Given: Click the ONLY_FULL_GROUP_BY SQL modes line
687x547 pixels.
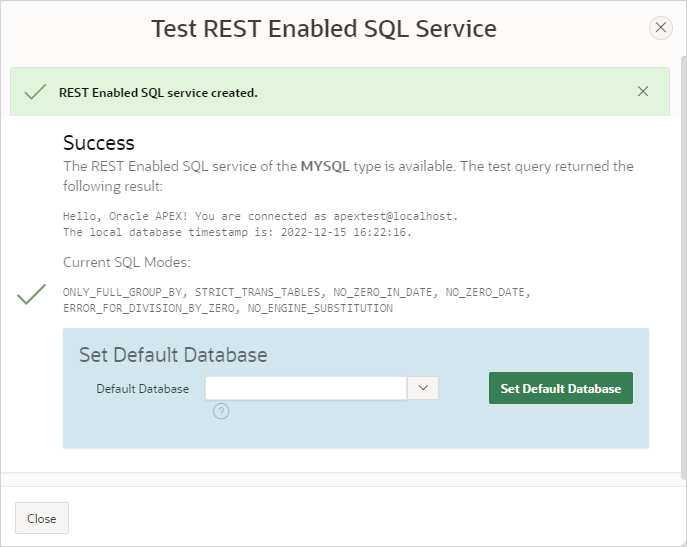Looking at the screenshot, I should click(x=296, y=292).
